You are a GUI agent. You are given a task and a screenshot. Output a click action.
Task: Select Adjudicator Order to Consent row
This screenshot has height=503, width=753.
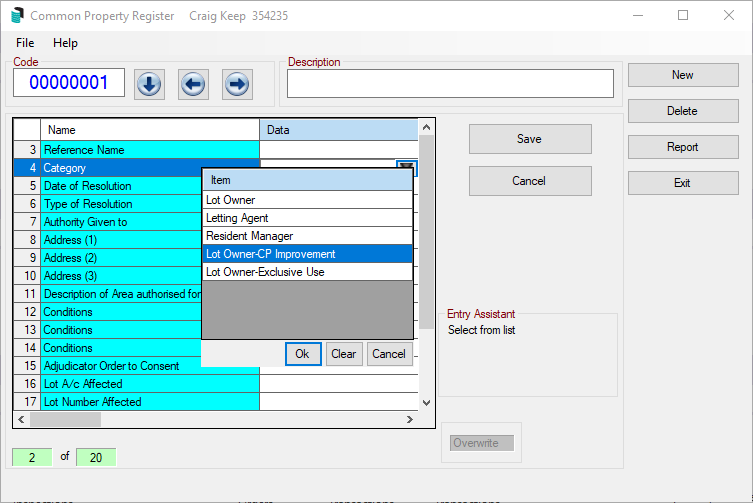(x=121, y=366)
